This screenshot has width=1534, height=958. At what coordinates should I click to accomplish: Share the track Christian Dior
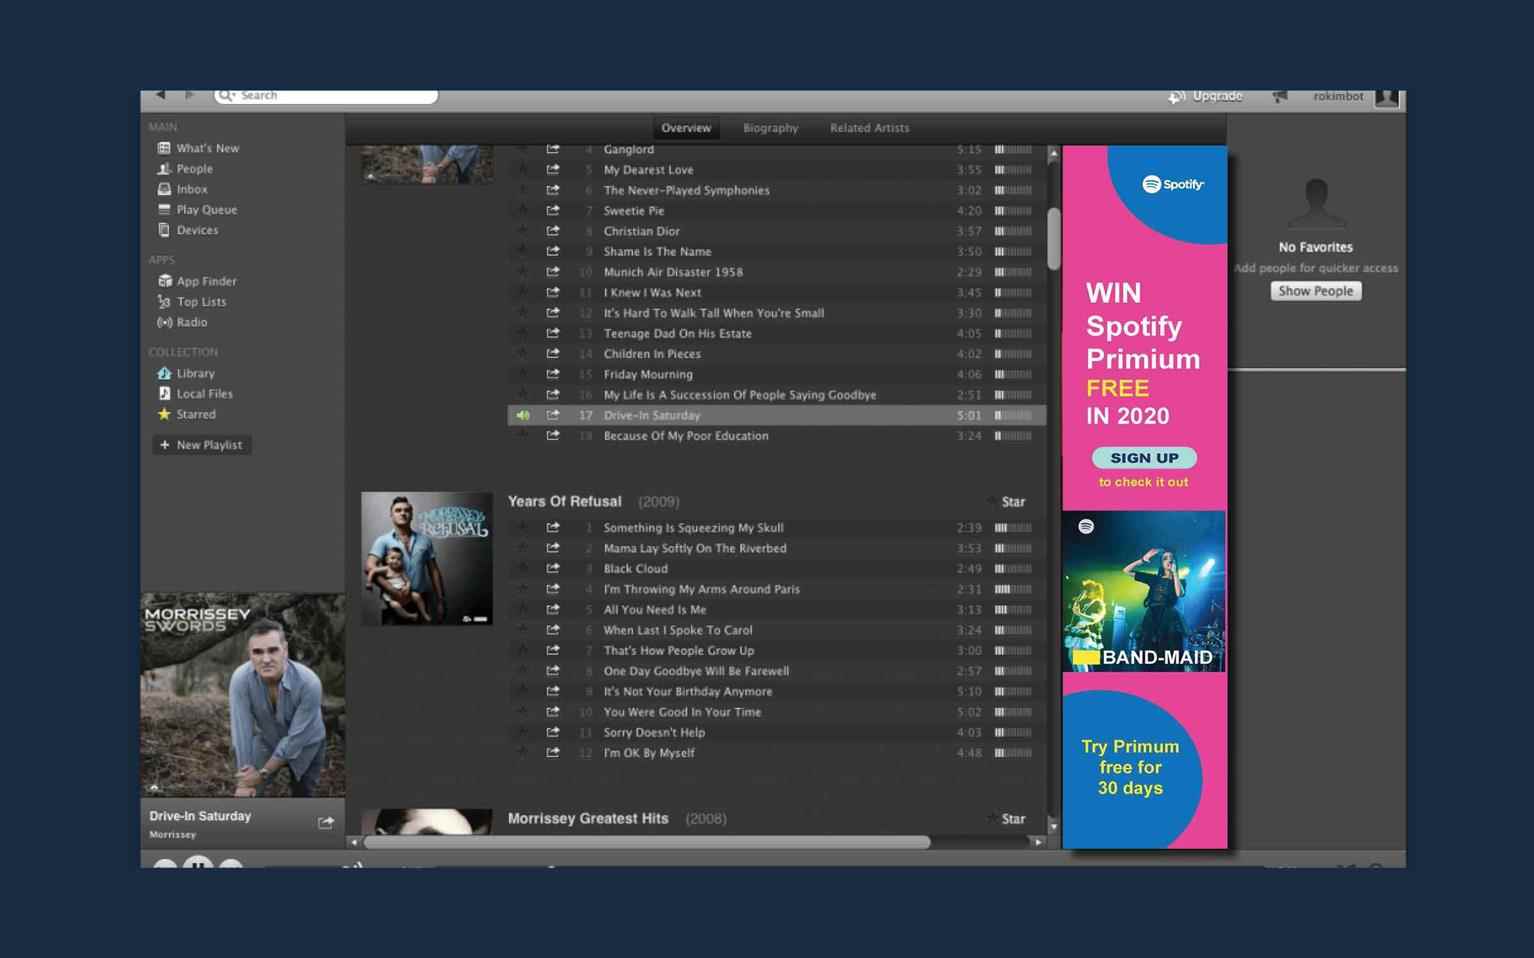552,231
